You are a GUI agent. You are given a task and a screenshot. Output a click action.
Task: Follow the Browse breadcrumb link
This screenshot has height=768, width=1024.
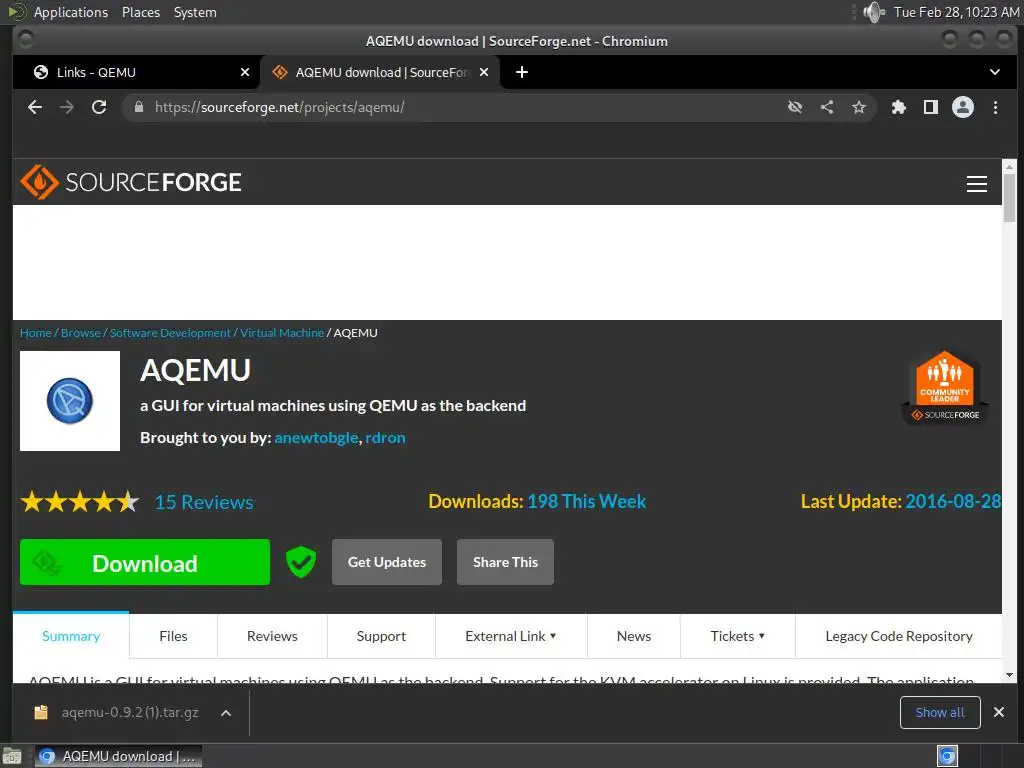click(80, 333)
